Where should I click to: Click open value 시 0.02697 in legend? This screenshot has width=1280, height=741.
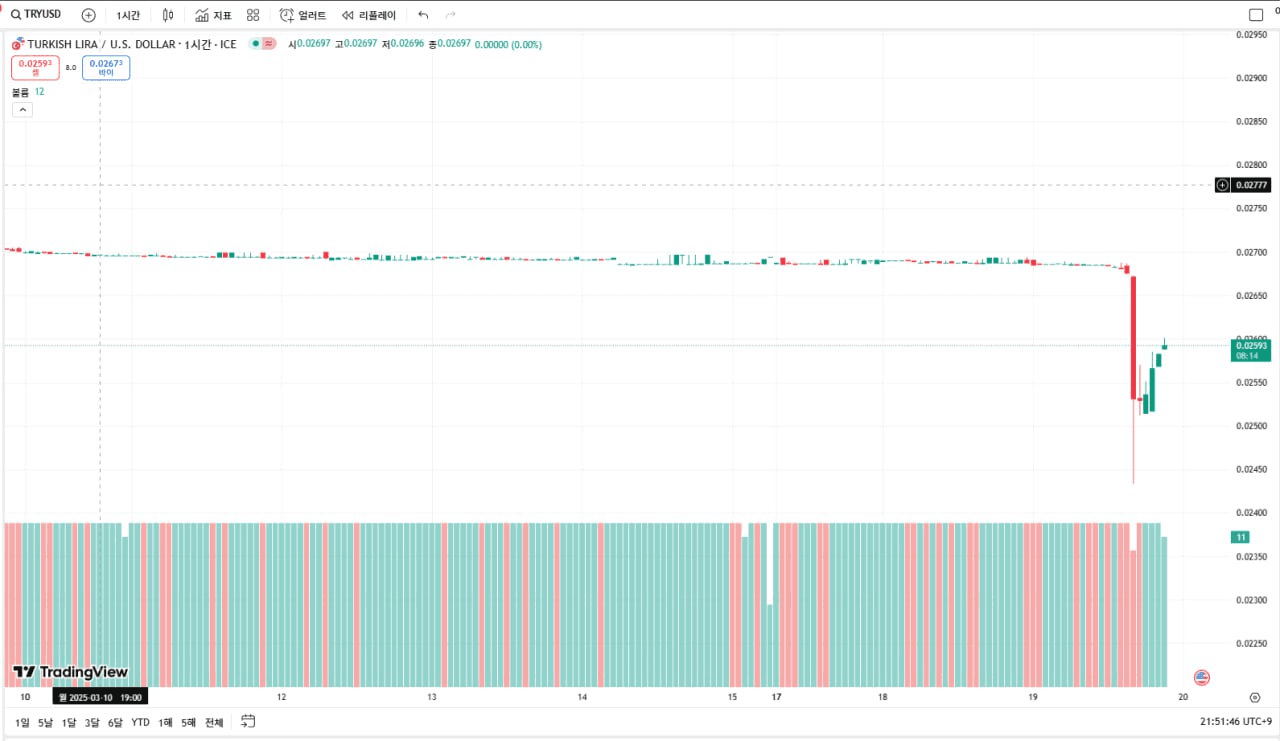coord(310,44)
